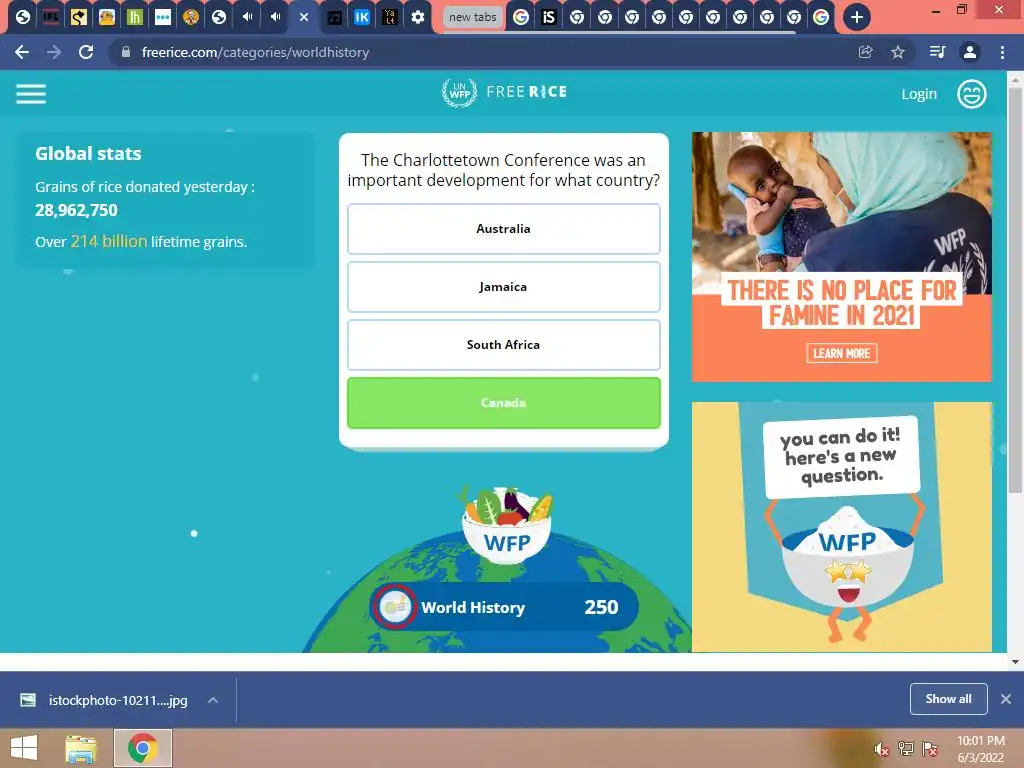Image resolution: width=1024 pixels, height=768 pixels.
Task: Expand the istockphoto download options chevron
Action: tap(213, 700)
